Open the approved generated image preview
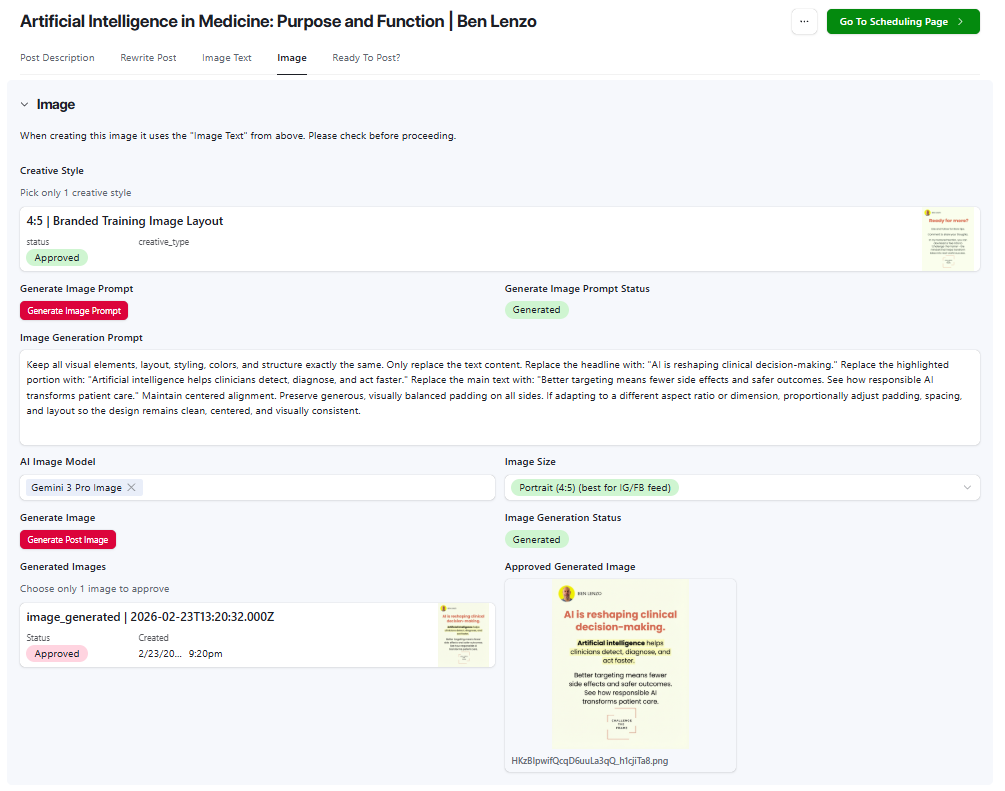This screenshot has width=1005, height=791. click(620, 664)
